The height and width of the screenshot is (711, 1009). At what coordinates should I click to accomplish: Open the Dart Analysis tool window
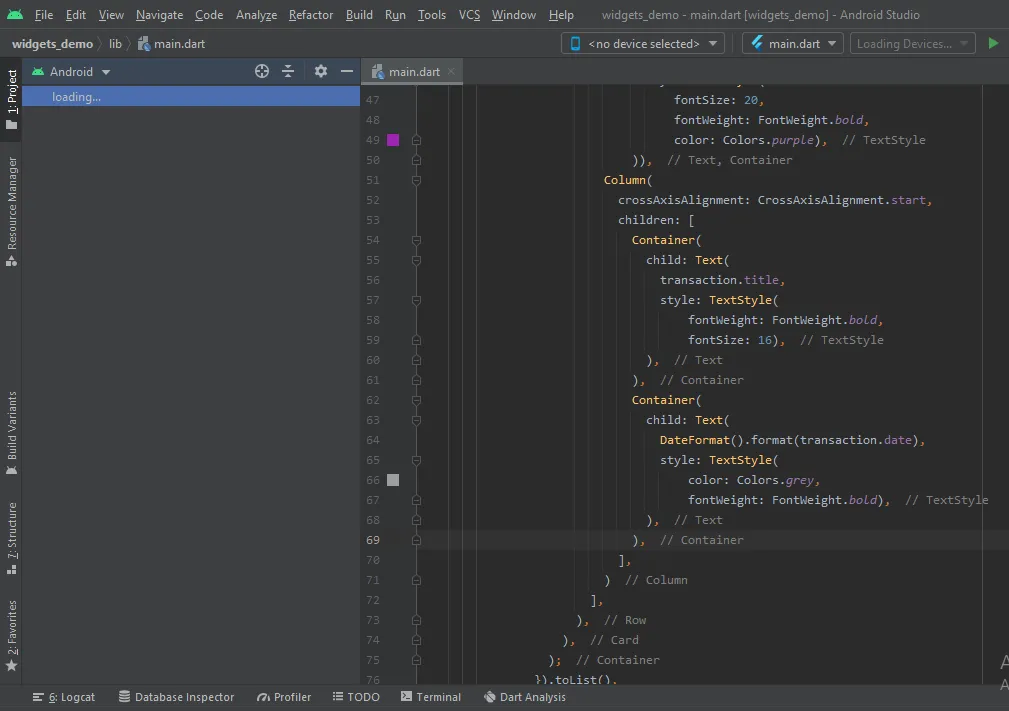(x=524, y=697)
